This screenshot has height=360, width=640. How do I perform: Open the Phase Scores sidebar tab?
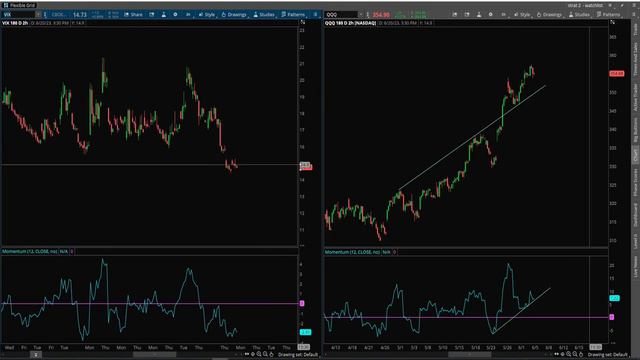tap(636, 183)
